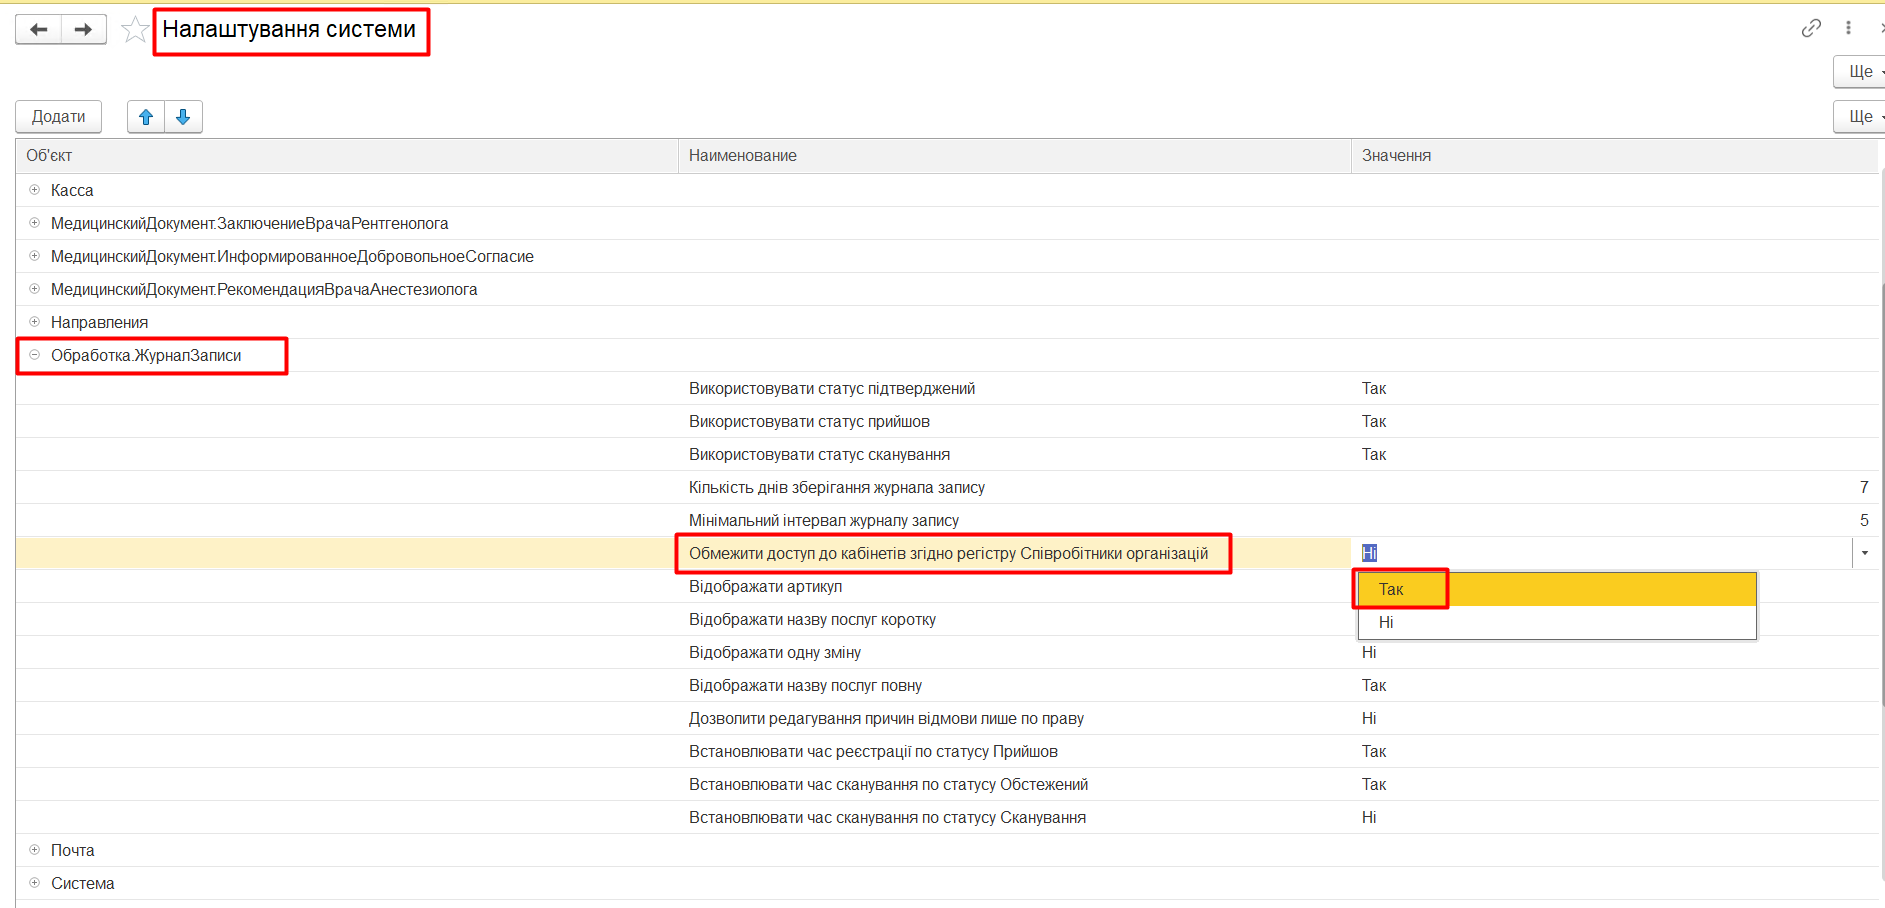
Task: Expand the Система tree node
Action: [35, 883]
